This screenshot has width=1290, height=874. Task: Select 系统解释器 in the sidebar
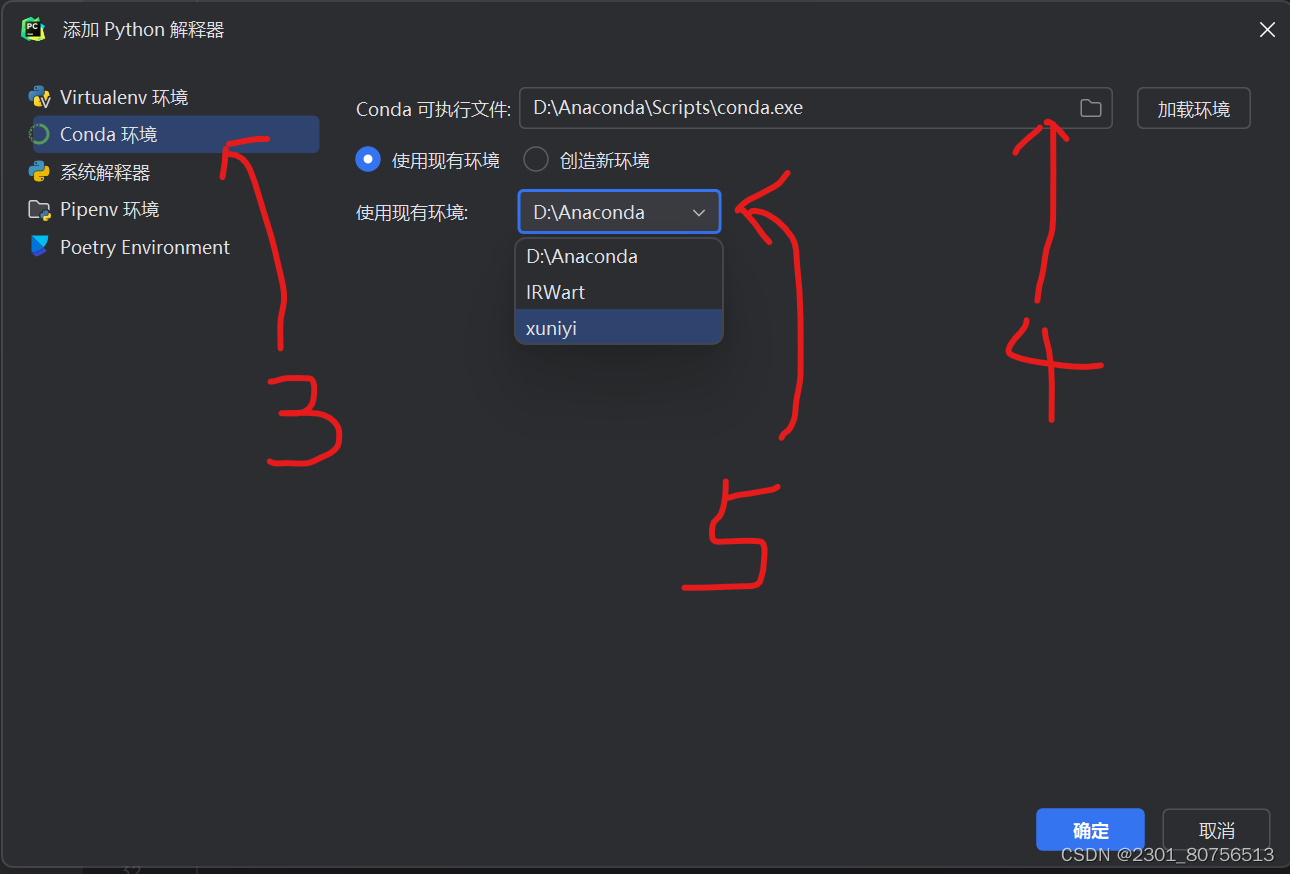[x=105, y=172]
